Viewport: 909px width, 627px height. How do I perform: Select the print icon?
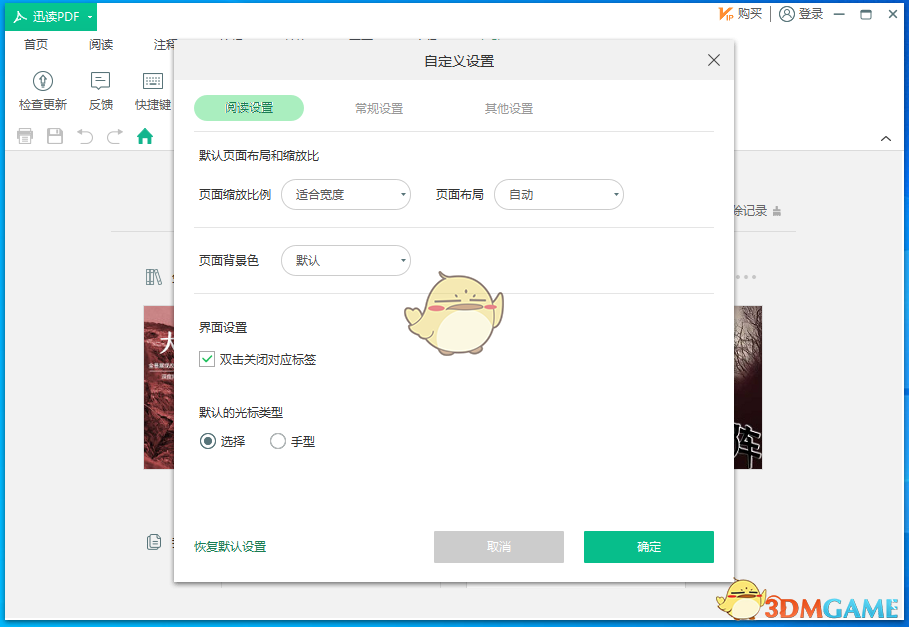coord(24,136)
